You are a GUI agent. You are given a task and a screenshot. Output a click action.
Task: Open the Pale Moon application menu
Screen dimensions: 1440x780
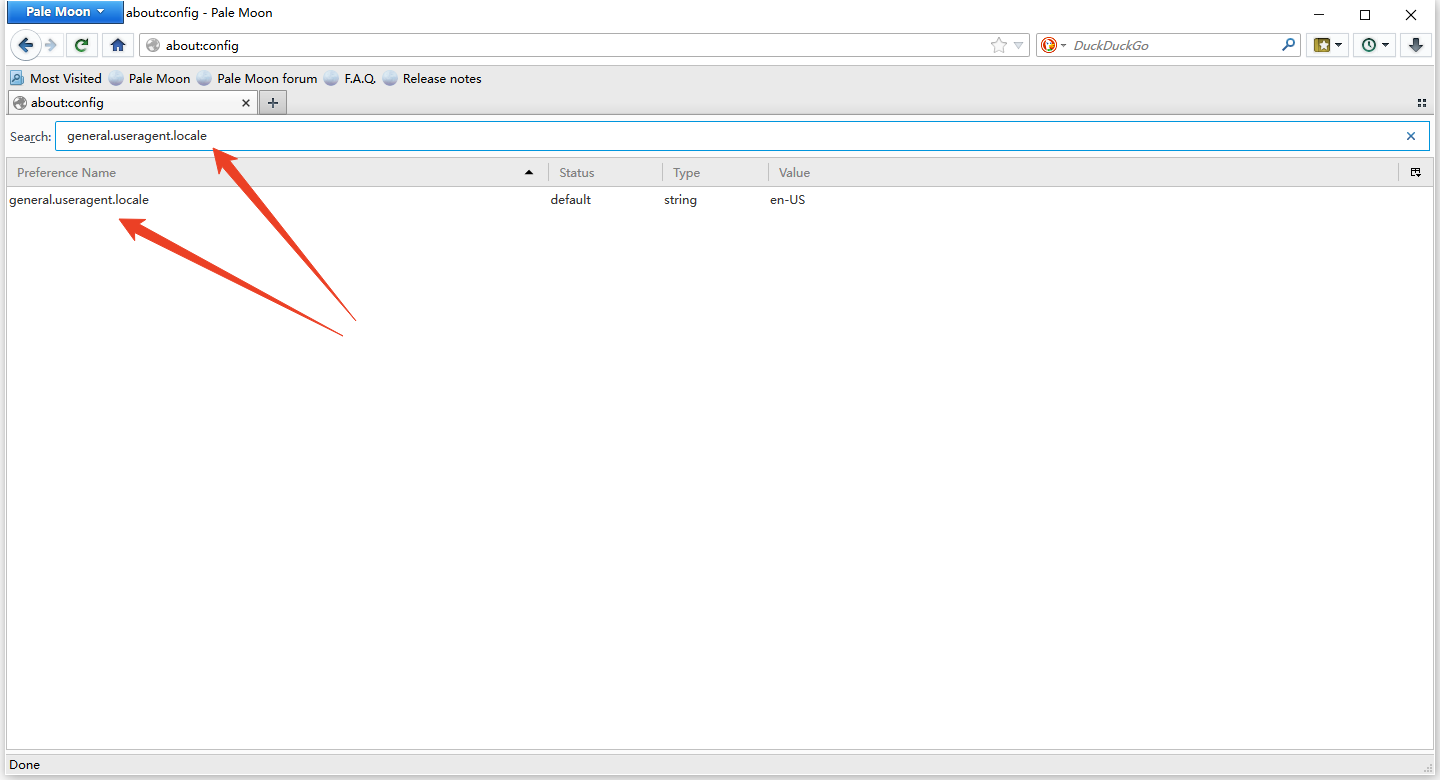tap(65, 12)
